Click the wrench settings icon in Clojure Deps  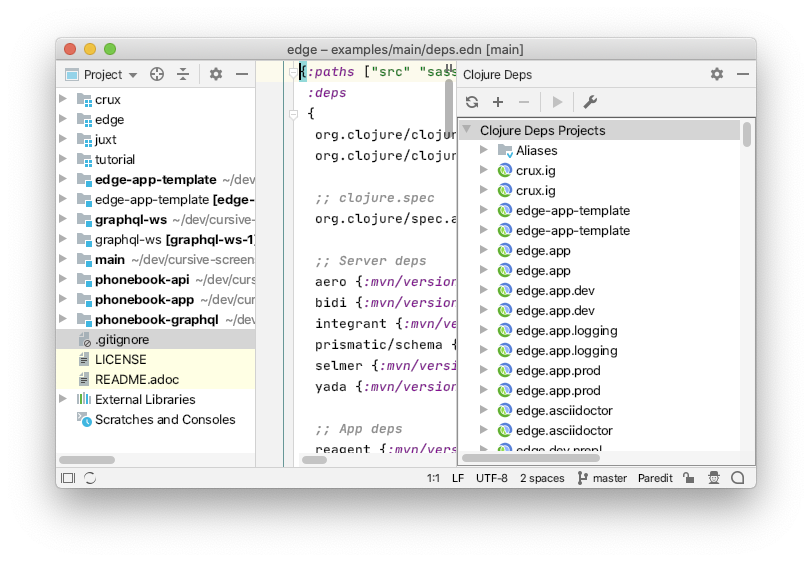pyautogui.click(x=590, y=102)
